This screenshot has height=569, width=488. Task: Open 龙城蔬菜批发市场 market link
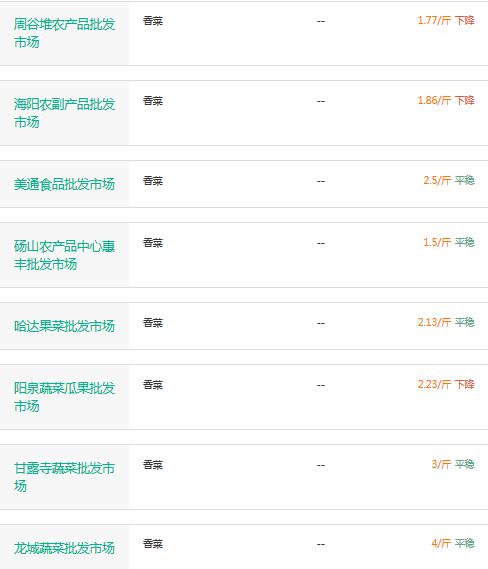point(64,548)
